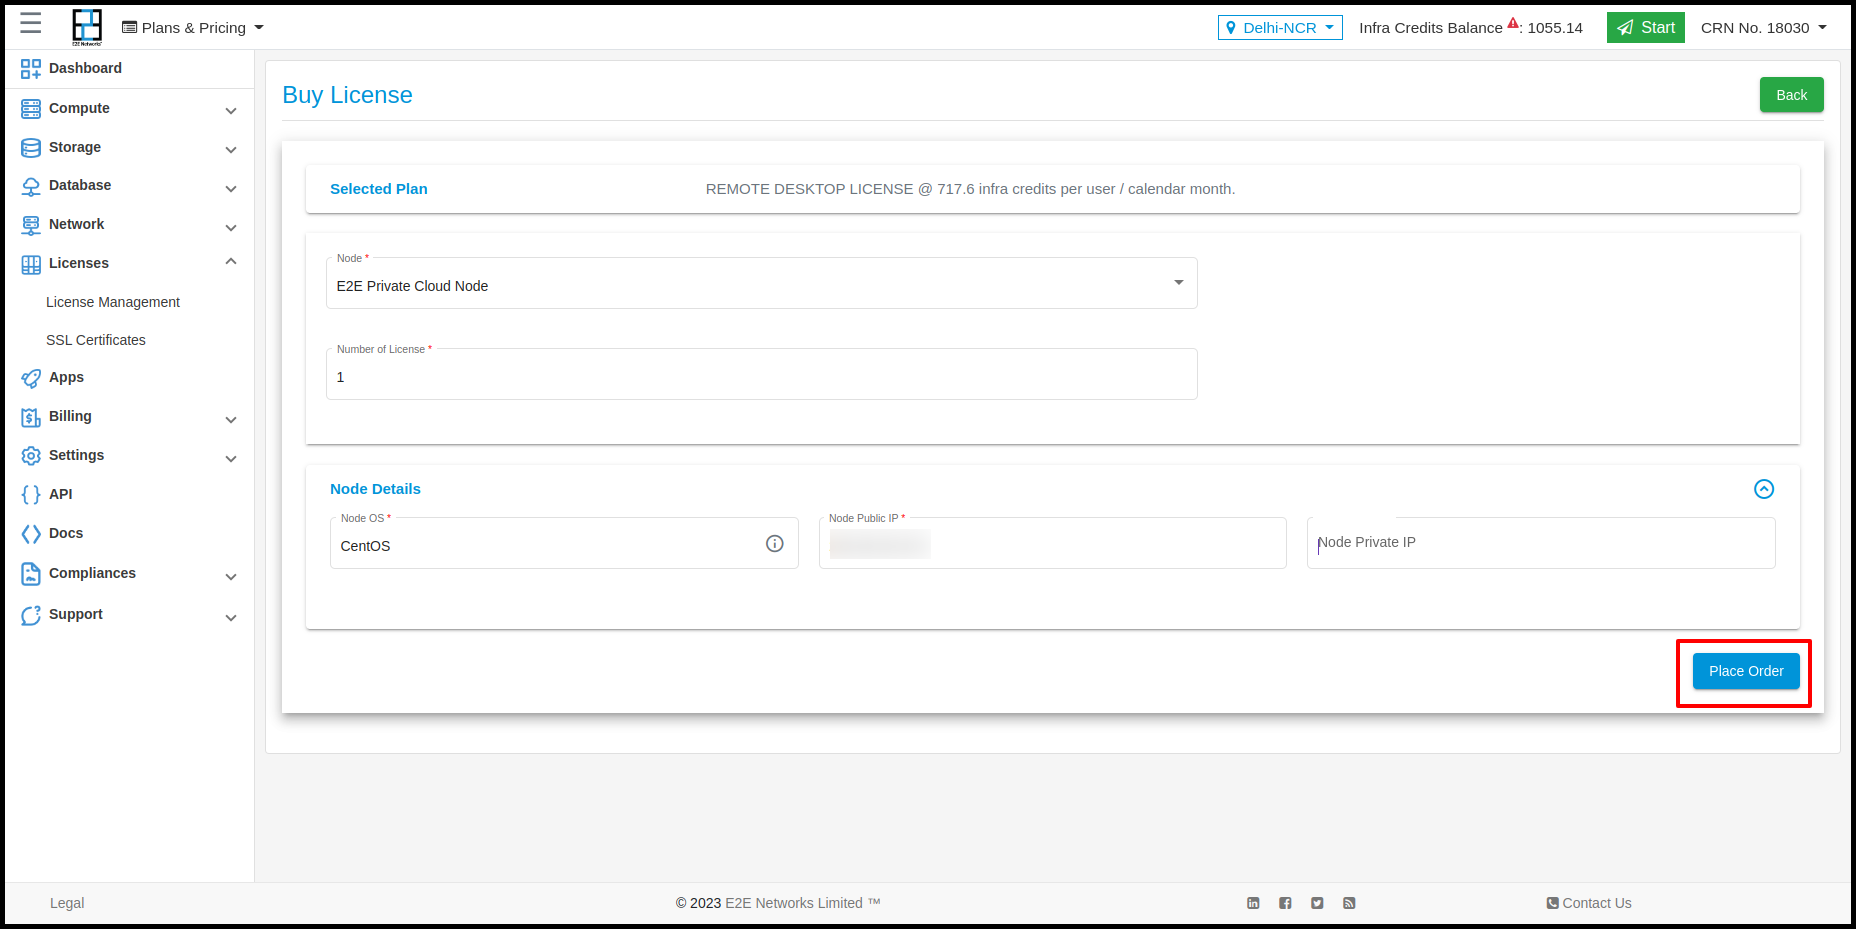Click the Database icon in sidebar

[x=31, y=186]
